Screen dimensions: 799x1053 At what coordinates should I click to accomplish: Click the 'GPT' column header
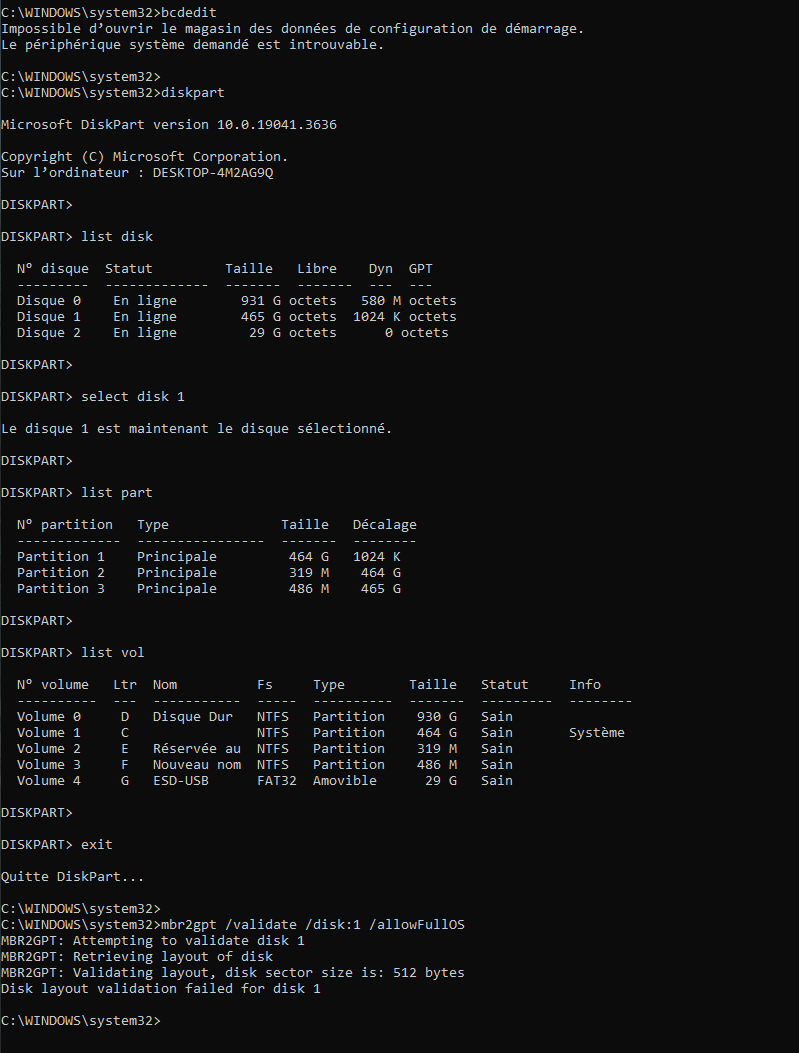421,269
